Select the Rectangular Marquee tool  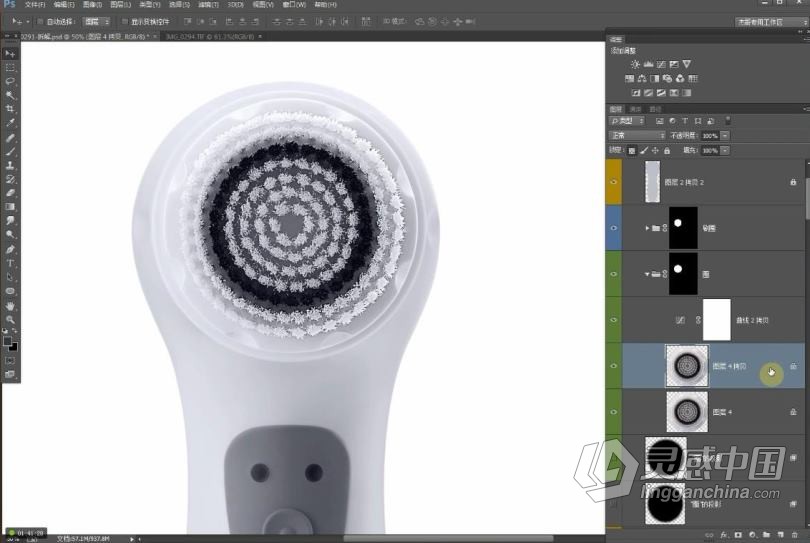click(10, 68)
